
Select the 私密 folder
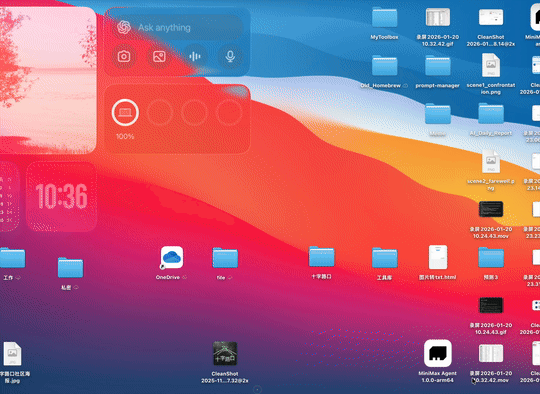tap(70, 268)
